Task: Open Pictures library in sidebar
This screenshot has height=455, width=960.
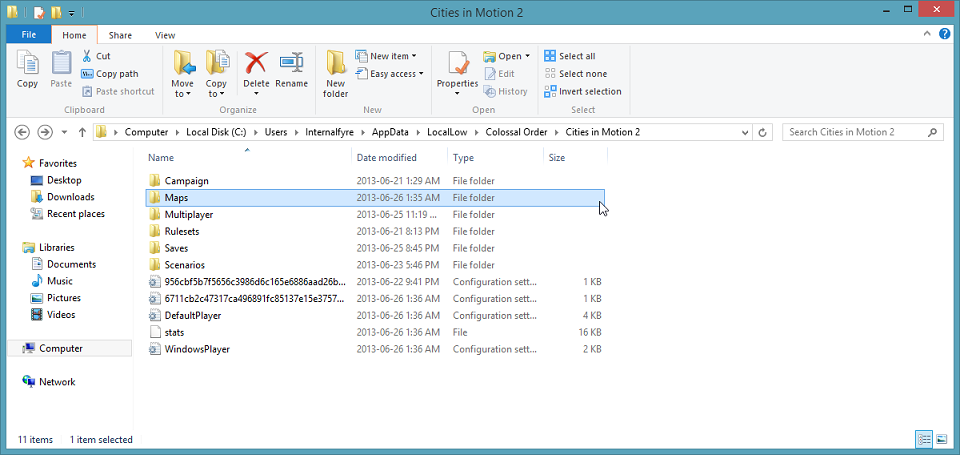Action: [56, 298]
